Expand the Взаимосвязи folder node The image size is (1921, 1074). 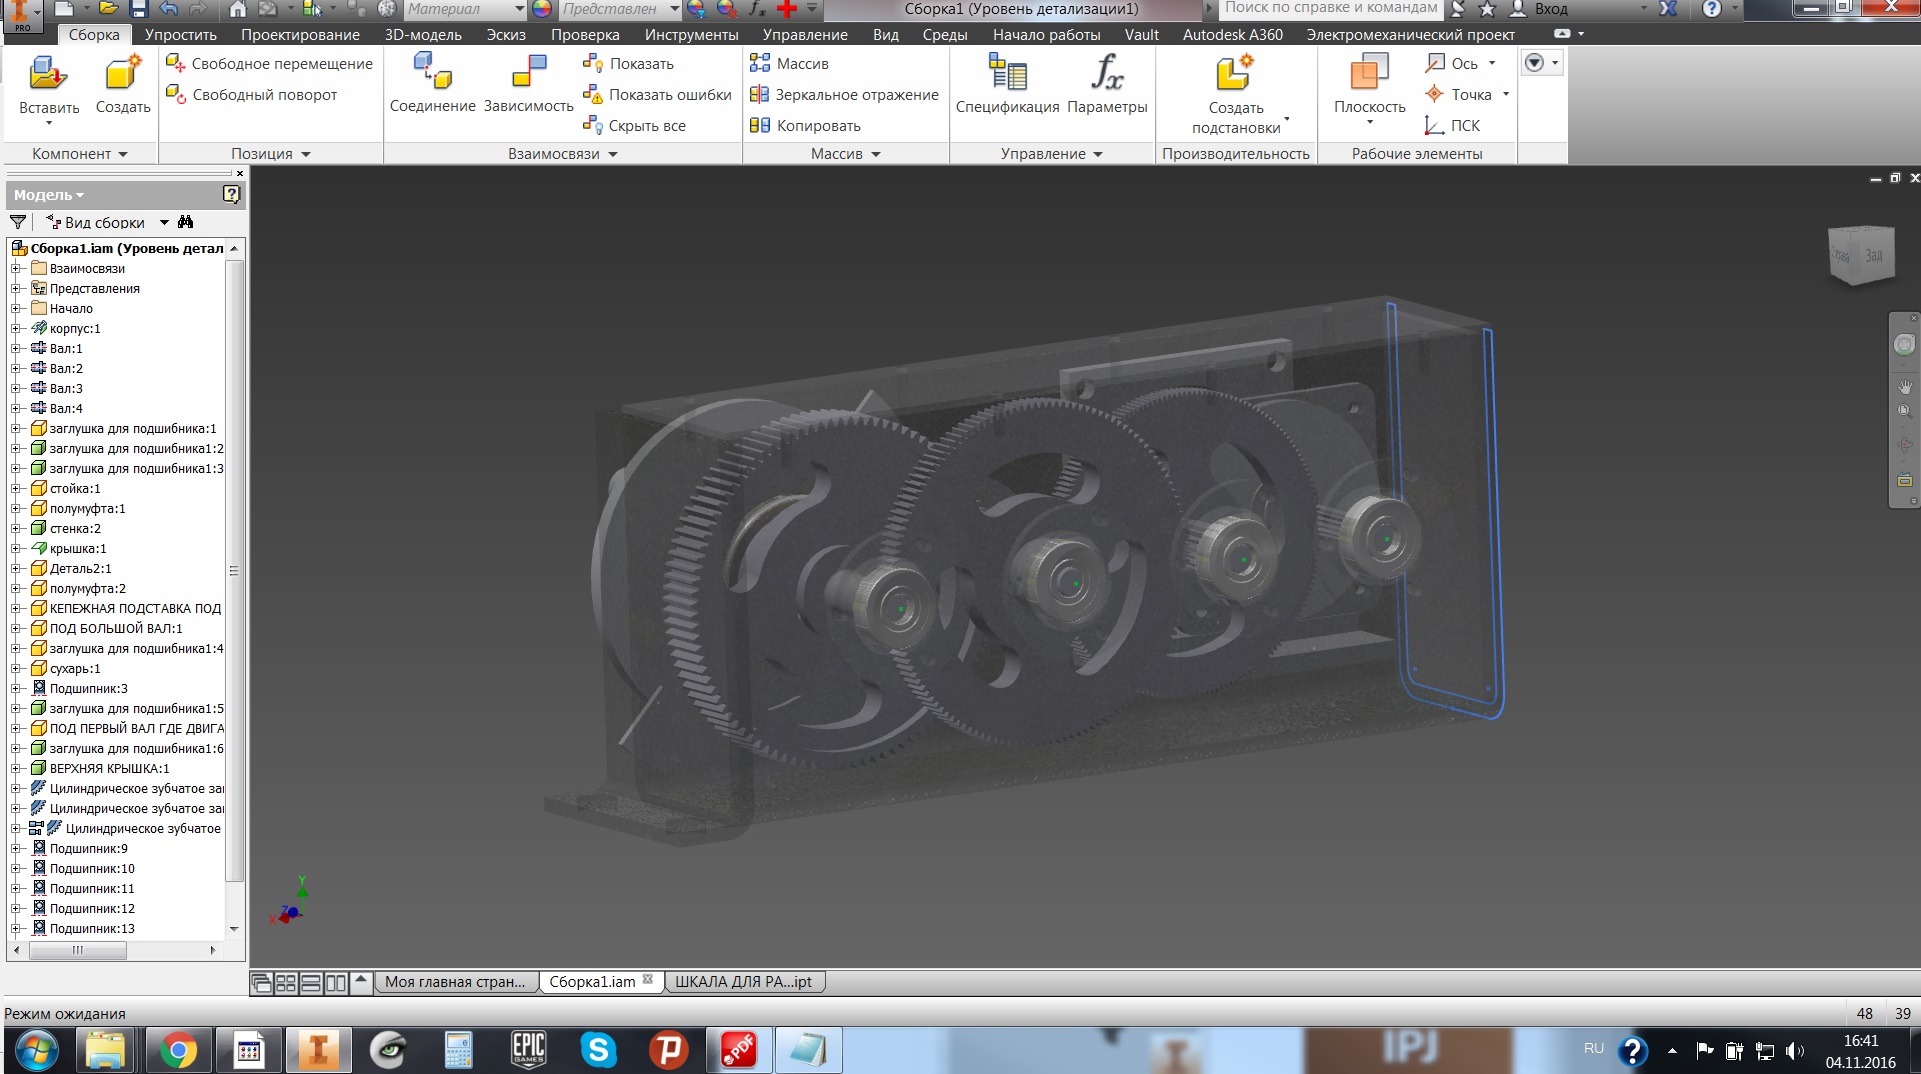click(16, 269)
